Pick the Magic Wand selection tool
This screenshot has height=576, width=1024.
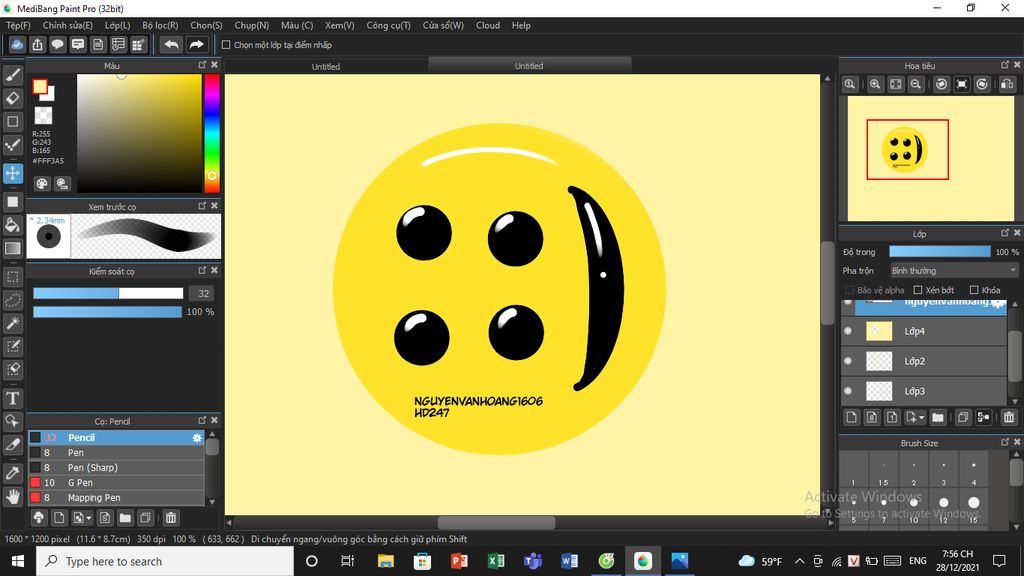point(13,323)
